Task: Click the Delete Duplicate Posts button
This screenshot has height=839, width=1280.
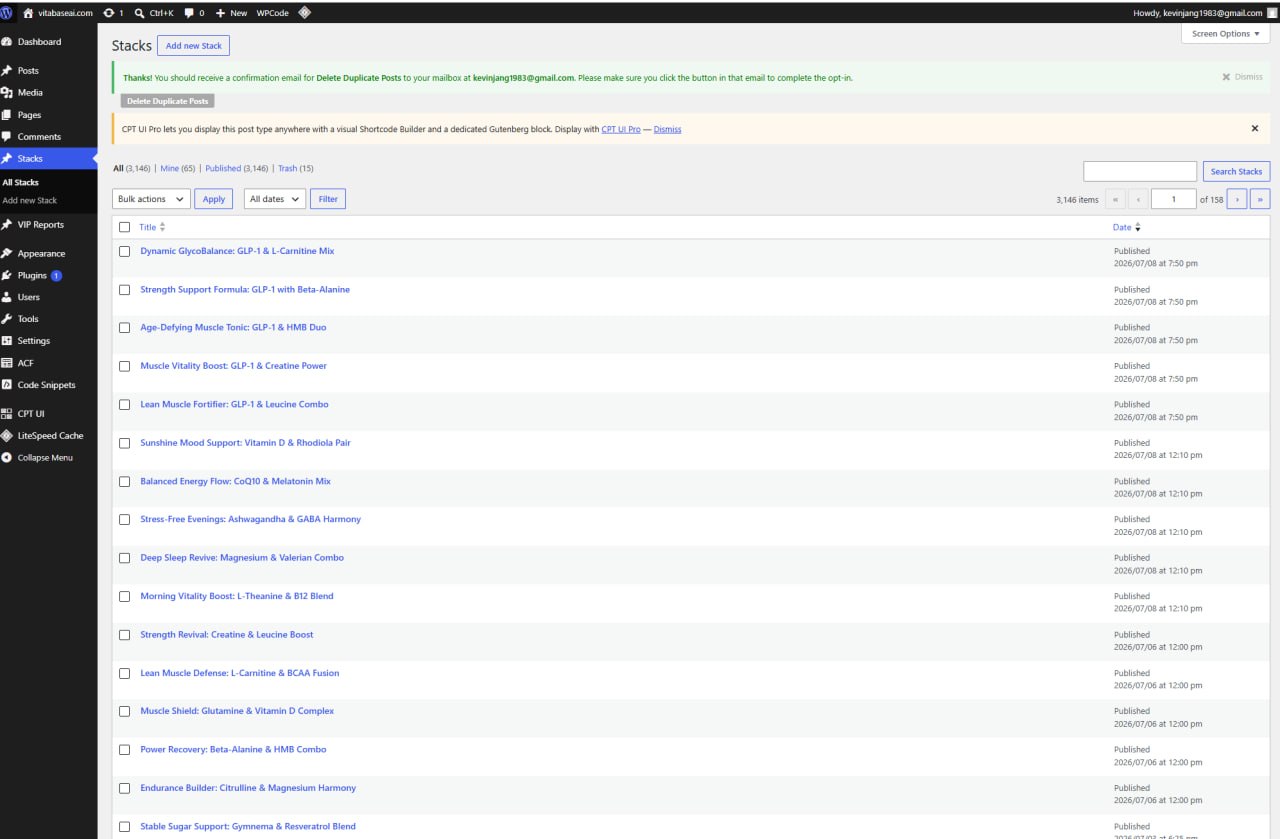Action: pos(167,101)
